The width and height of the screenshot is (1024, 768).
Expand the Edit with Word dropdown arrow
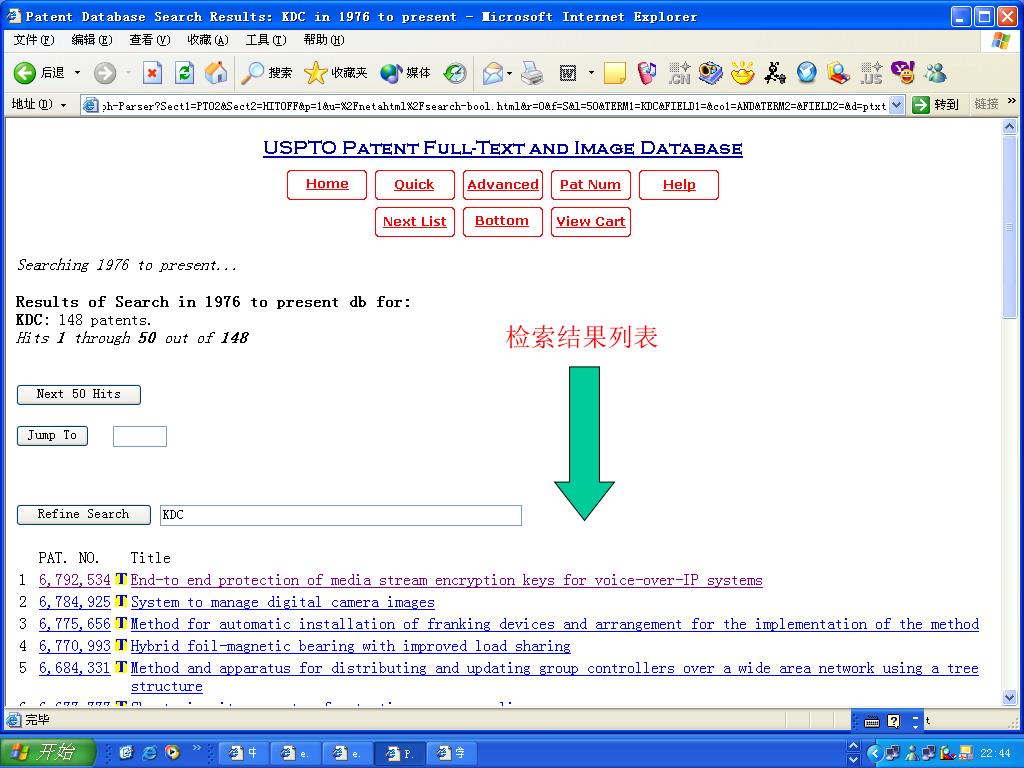[x=591, y=72]
